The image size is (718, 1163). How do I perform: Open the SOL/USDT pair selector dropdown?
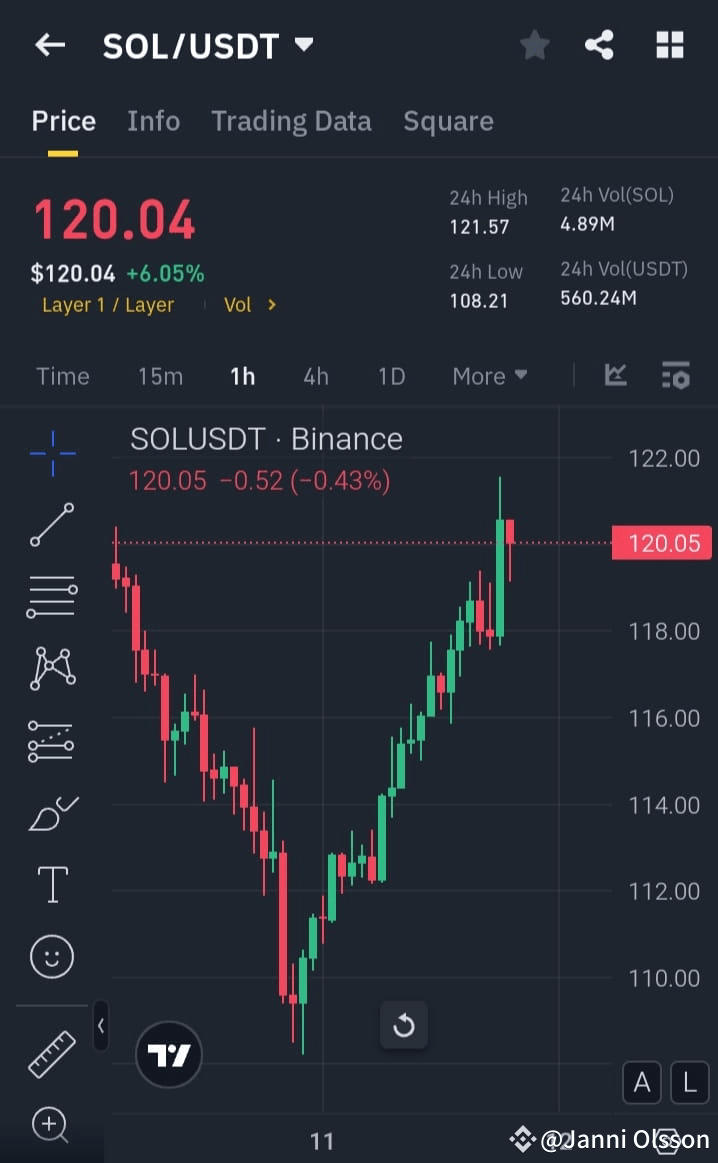(x=303, y=44)
